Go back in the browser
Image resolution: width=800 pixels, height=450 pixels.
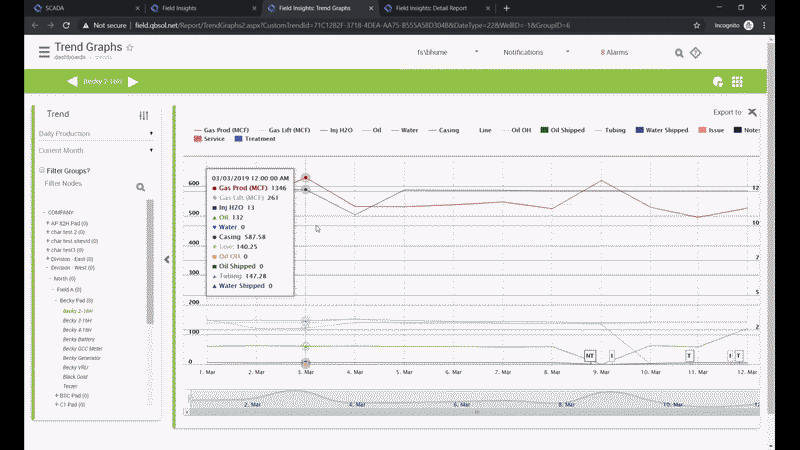pyautogui.click(x=35, y=25)
